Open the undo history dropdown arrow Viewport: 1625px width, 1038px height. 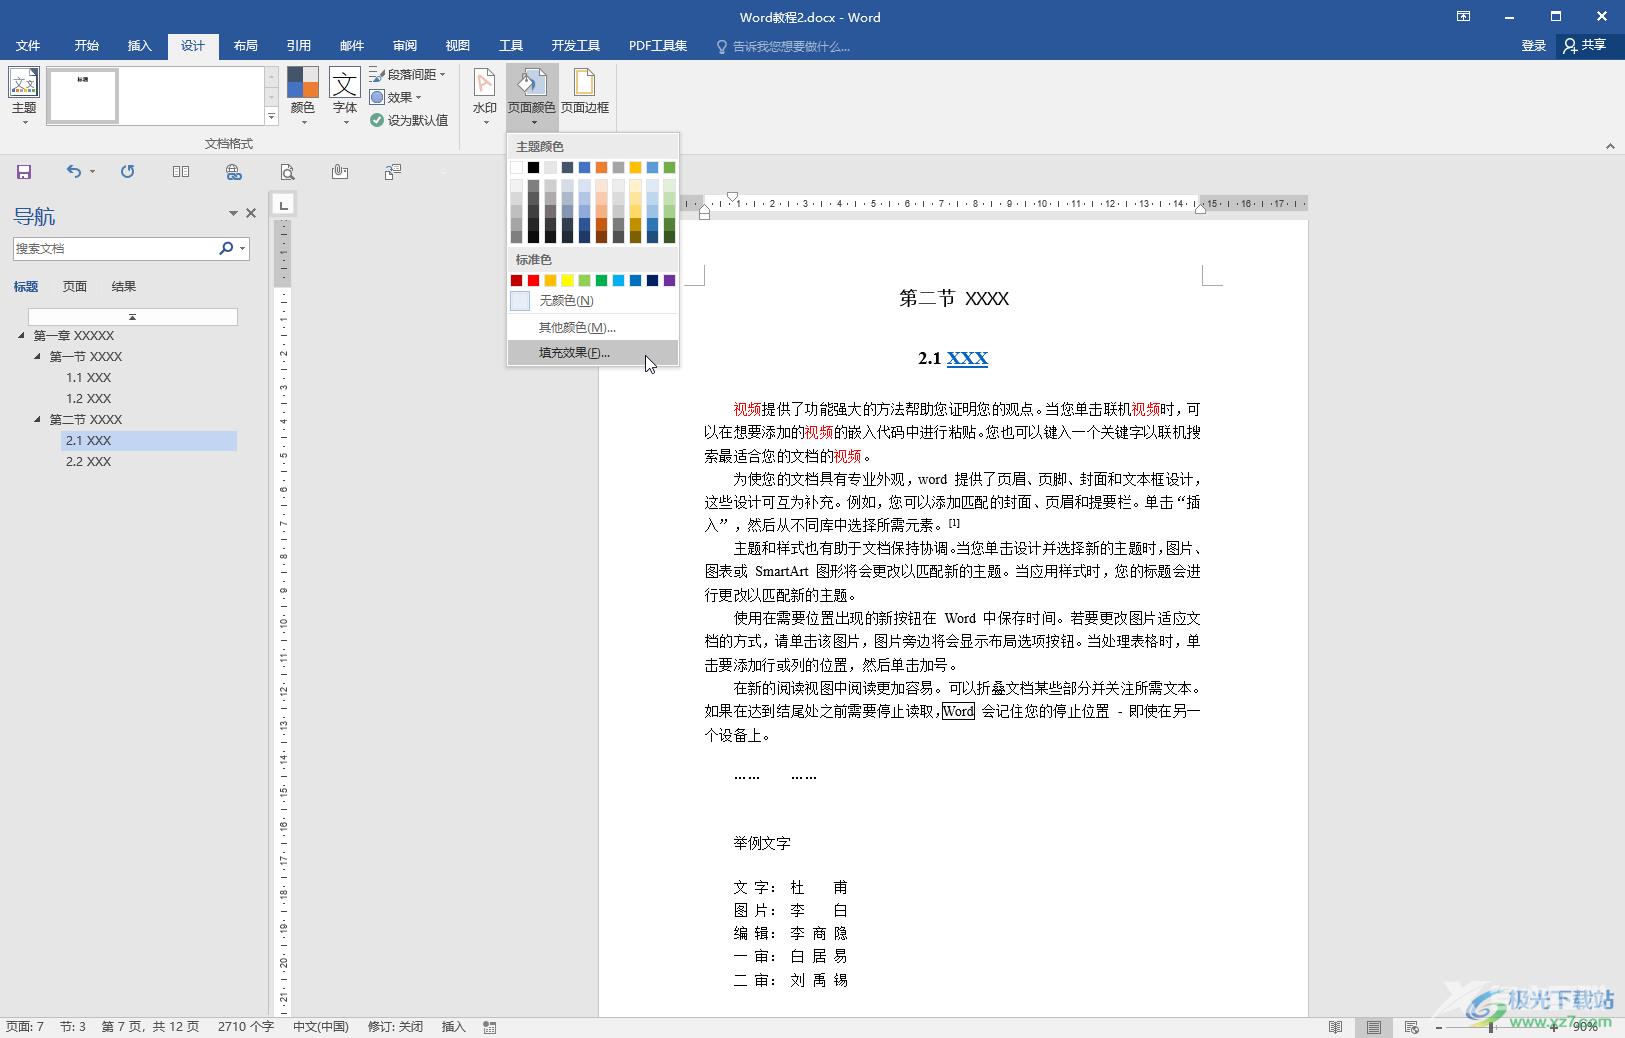[92, 172]
